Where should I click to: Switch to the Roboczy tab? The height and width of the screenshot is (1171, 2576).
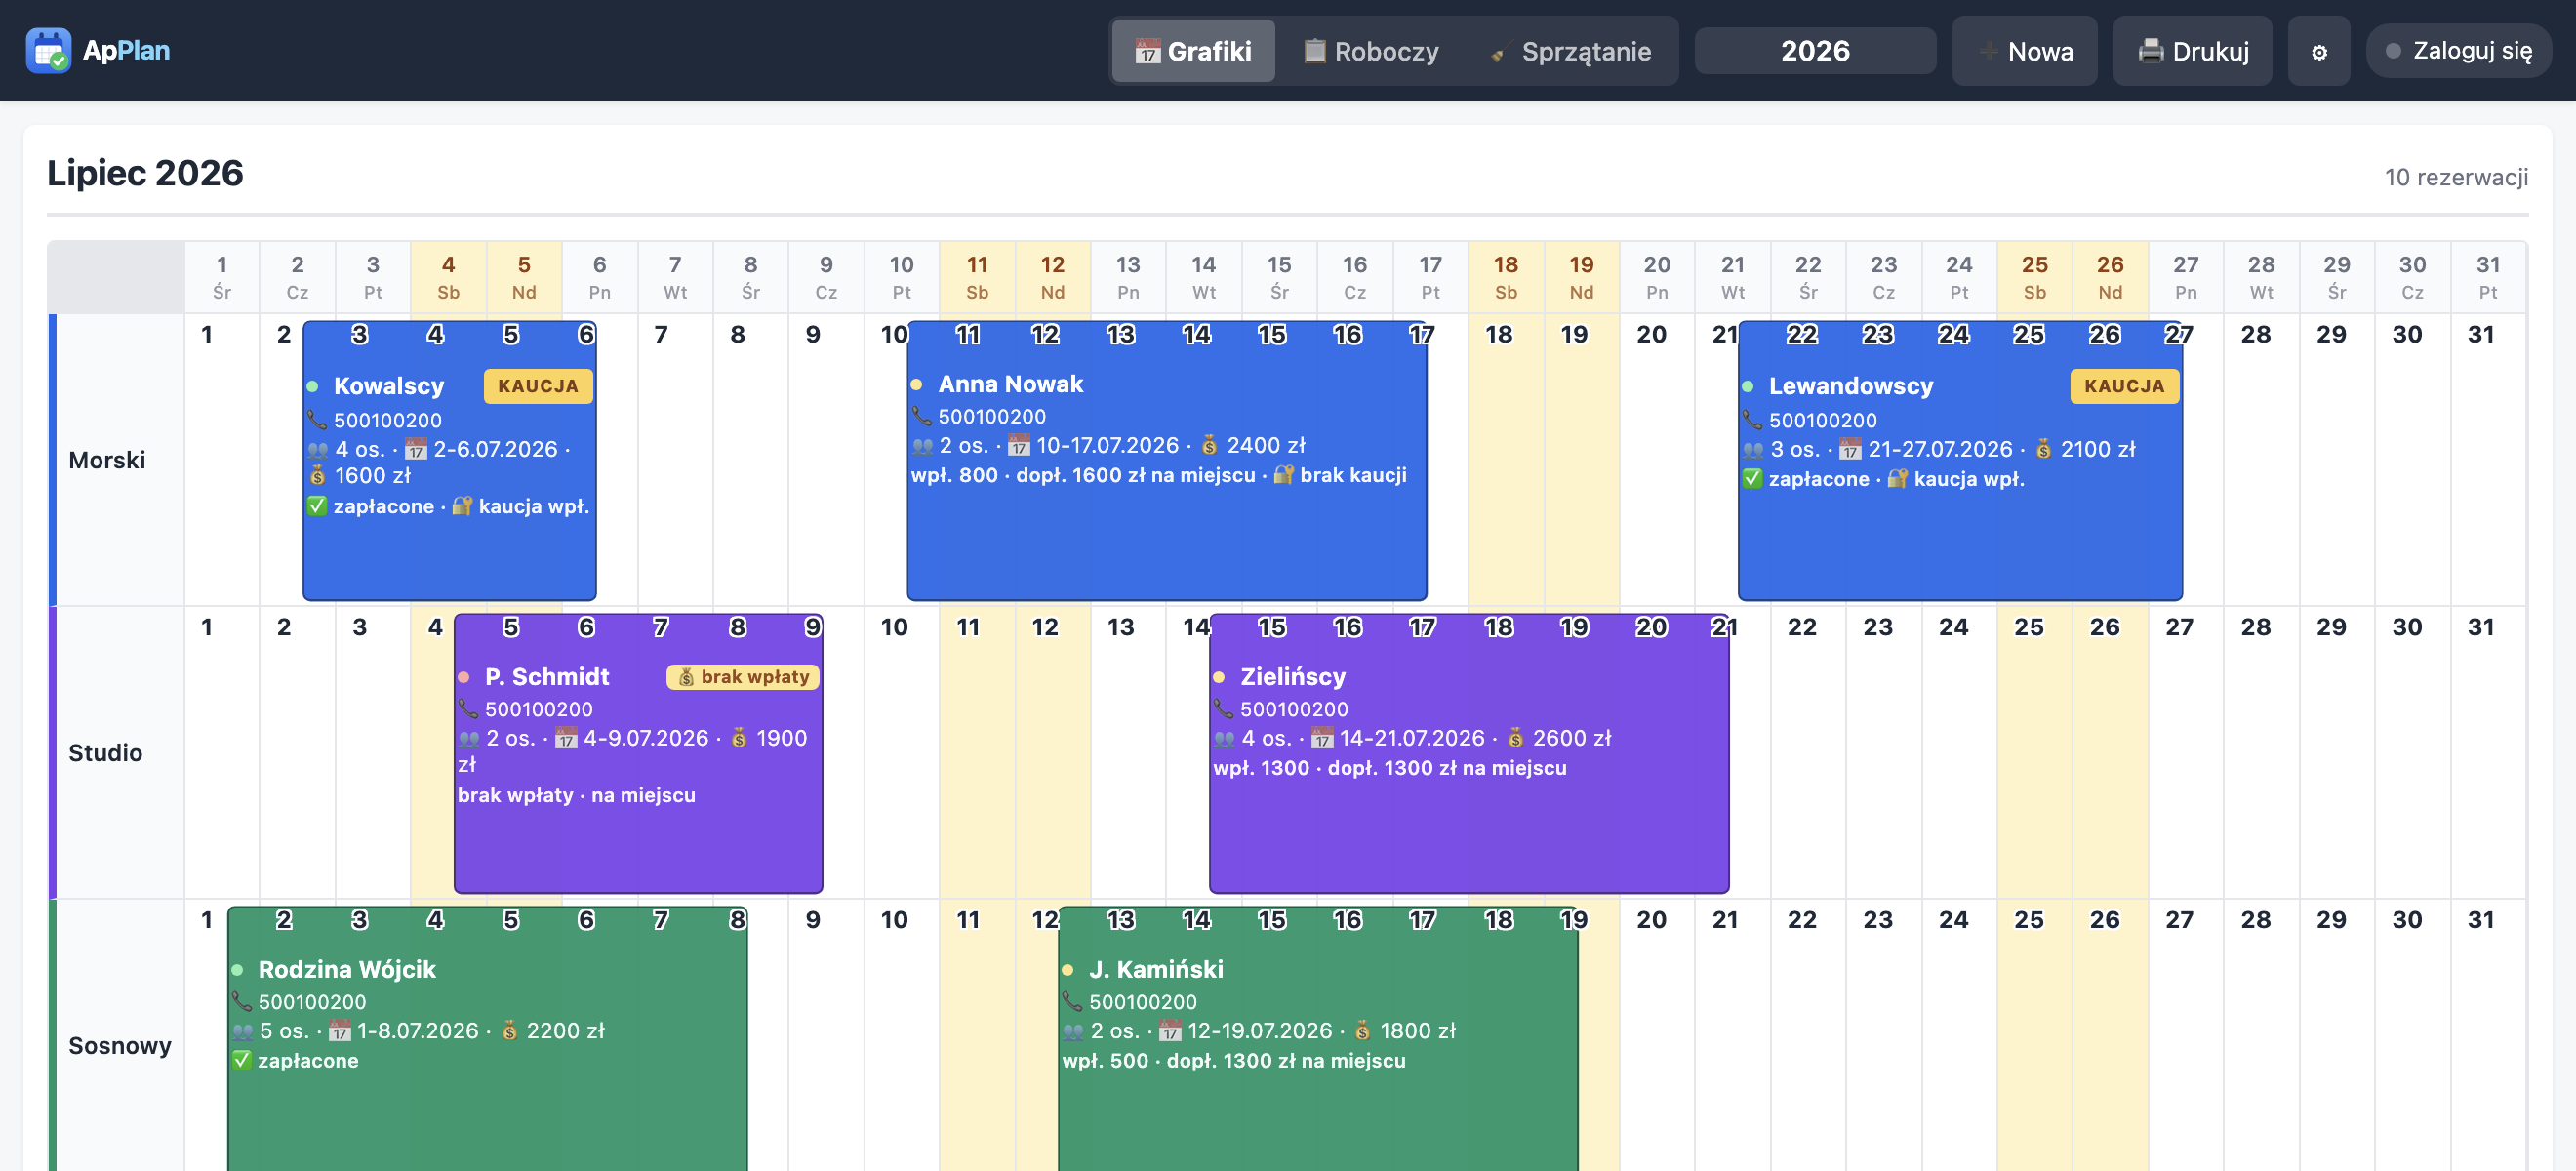[x=1371, y=51]
